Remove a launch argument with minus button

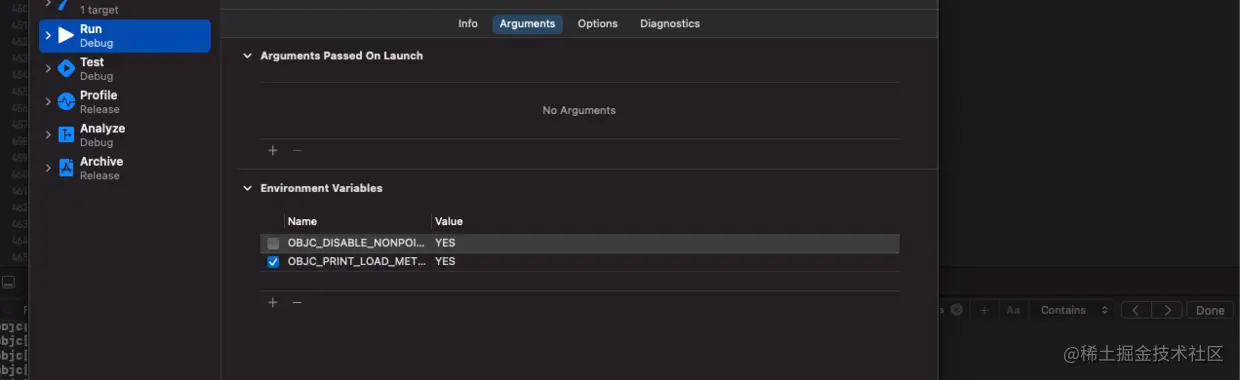click(297, 150)
